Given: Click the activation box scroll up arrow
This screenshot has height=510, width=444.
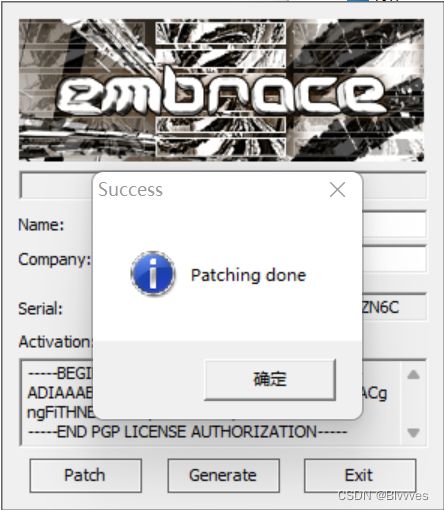Looking at the screenshot, I should pyautogui.click(x=413, y=375).
